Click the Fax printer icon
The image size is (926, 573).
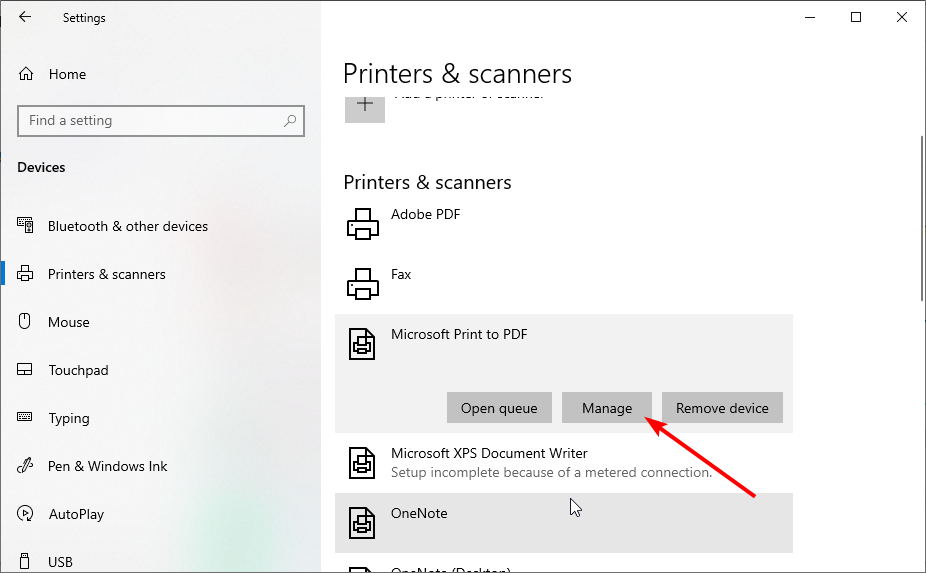(363, 284)
